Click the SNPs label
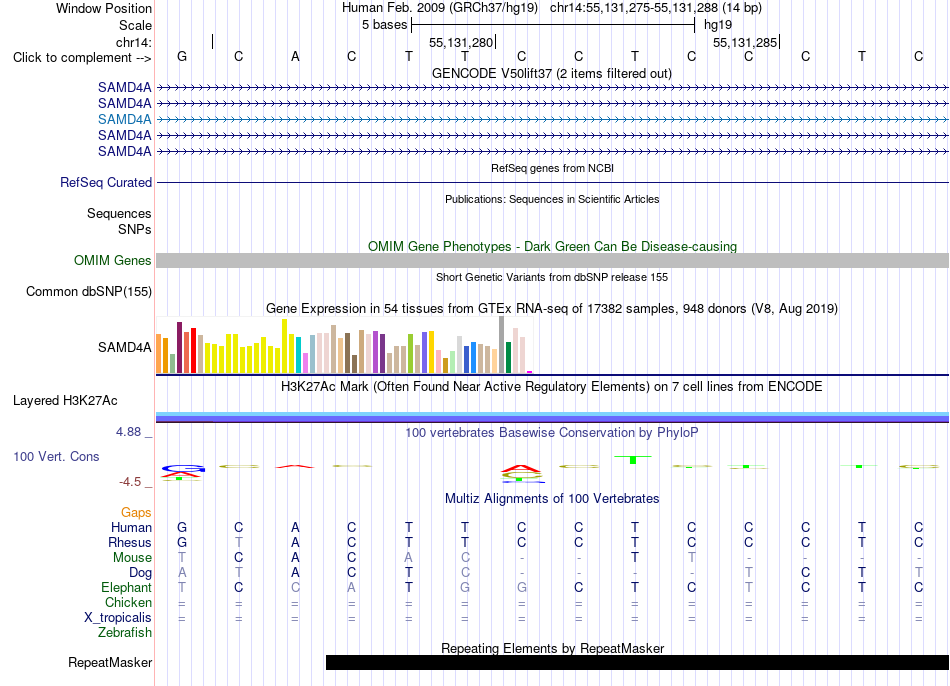Image resolution: width=950 pixels, height=686 pixels. (135, 229)
